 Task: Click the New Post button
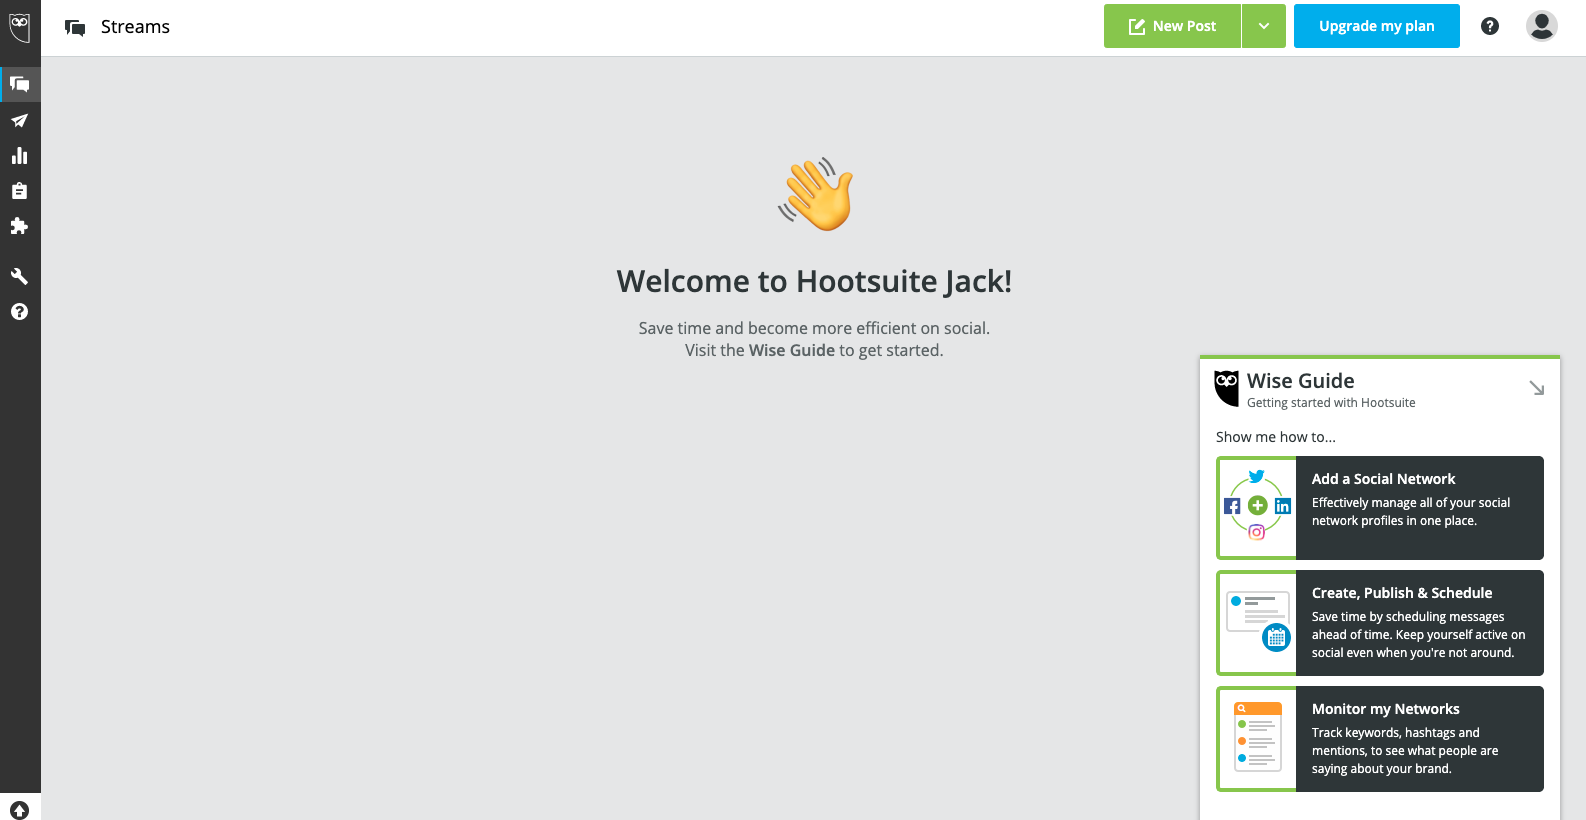pos(1173,26)
